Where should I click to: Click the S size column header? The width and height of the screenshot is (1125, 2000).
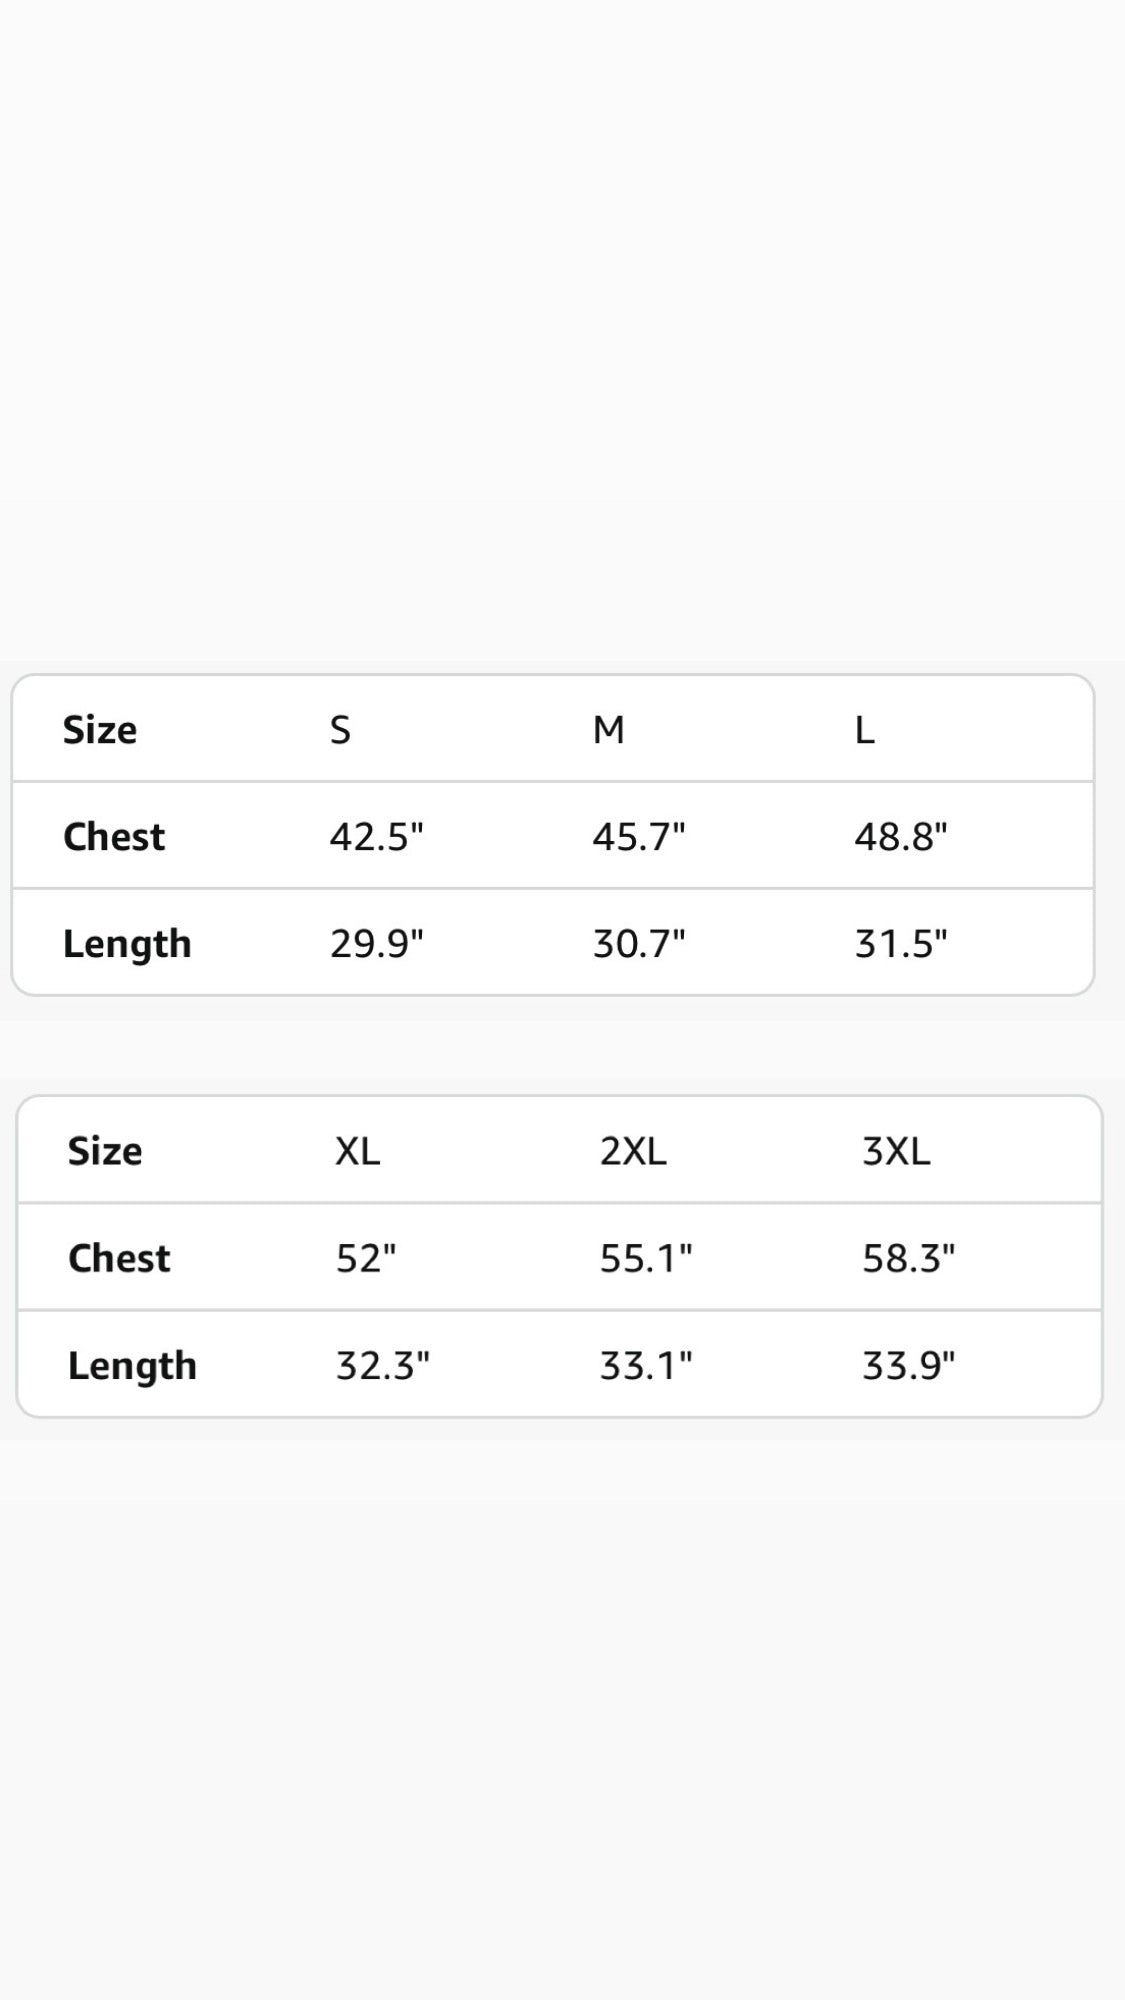(x=340, y=730)
